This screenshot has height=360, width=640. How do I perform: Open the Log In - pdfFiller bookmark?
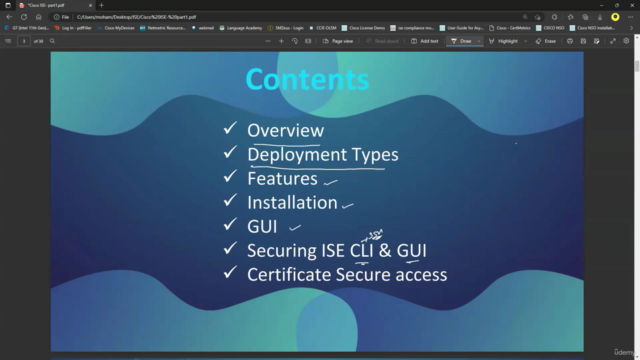tap(73, 28)
